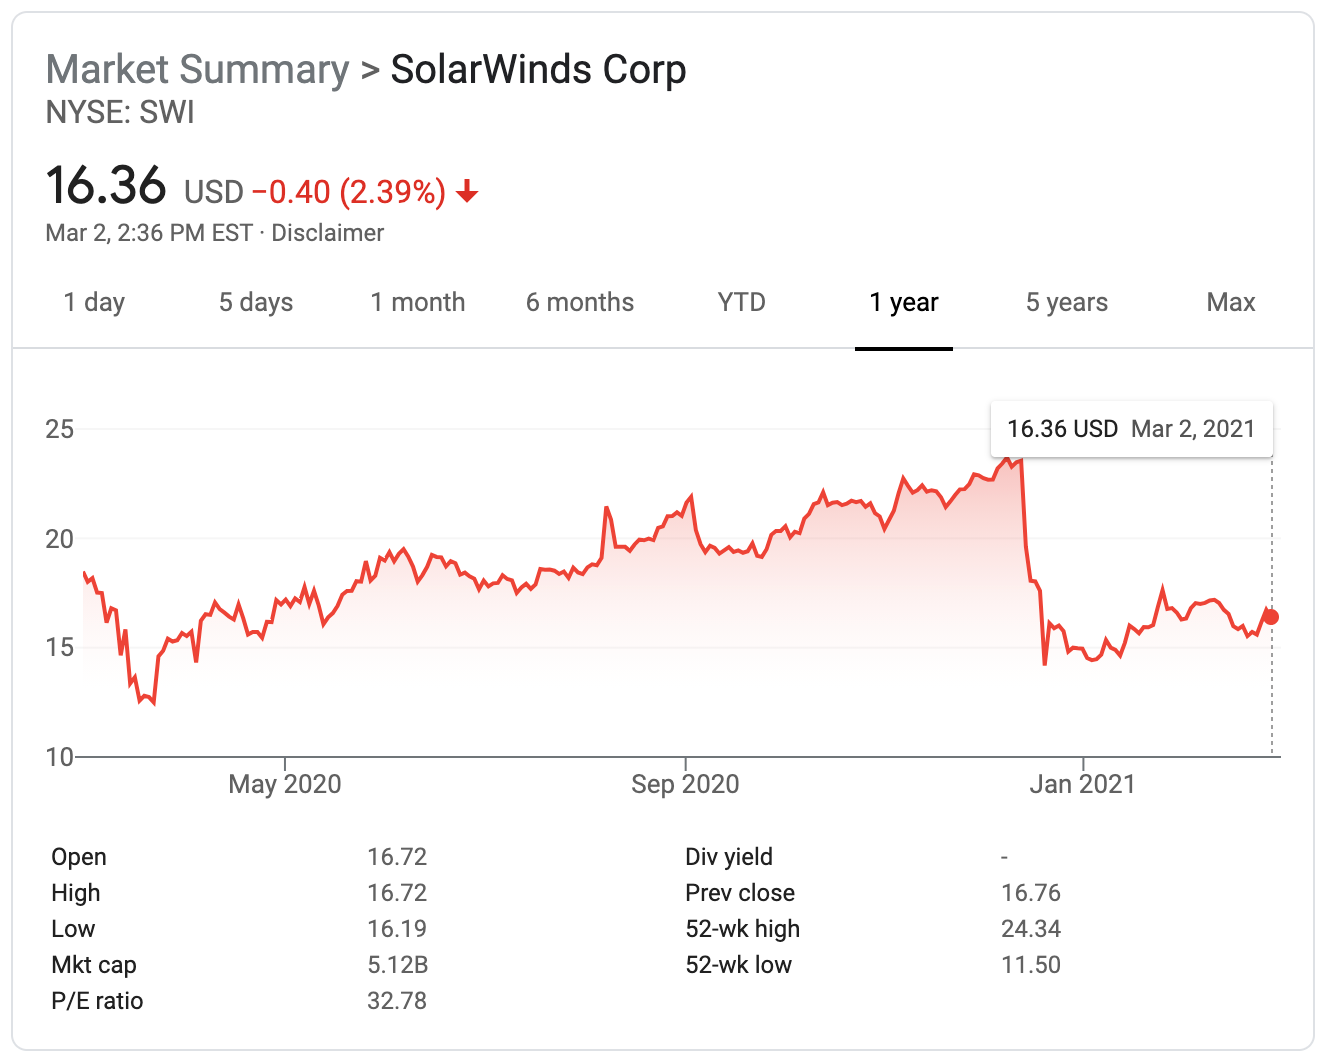Click the Mkt cap value 5.12B

(x=398, y=965)
